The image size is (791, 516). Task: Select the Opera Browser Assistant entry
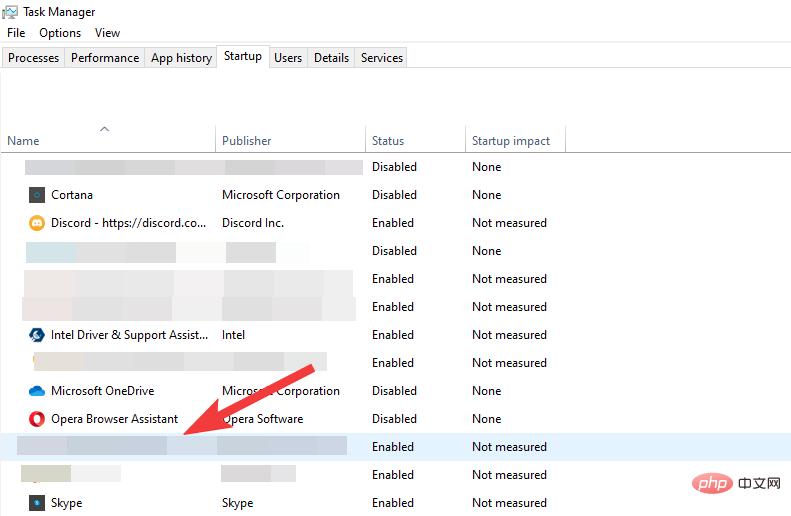tap(115, 419)
